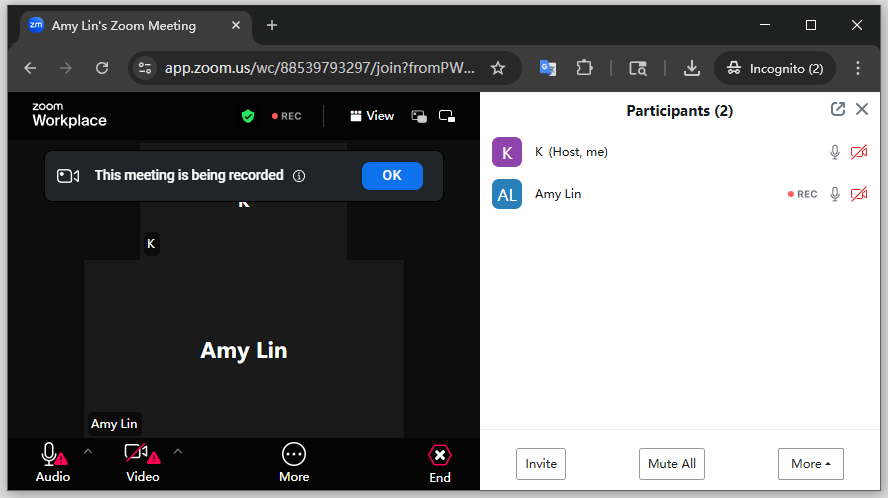Toggle Video camera in meeting toolbar
Screen dimensions: 888x498
point(138,455)
